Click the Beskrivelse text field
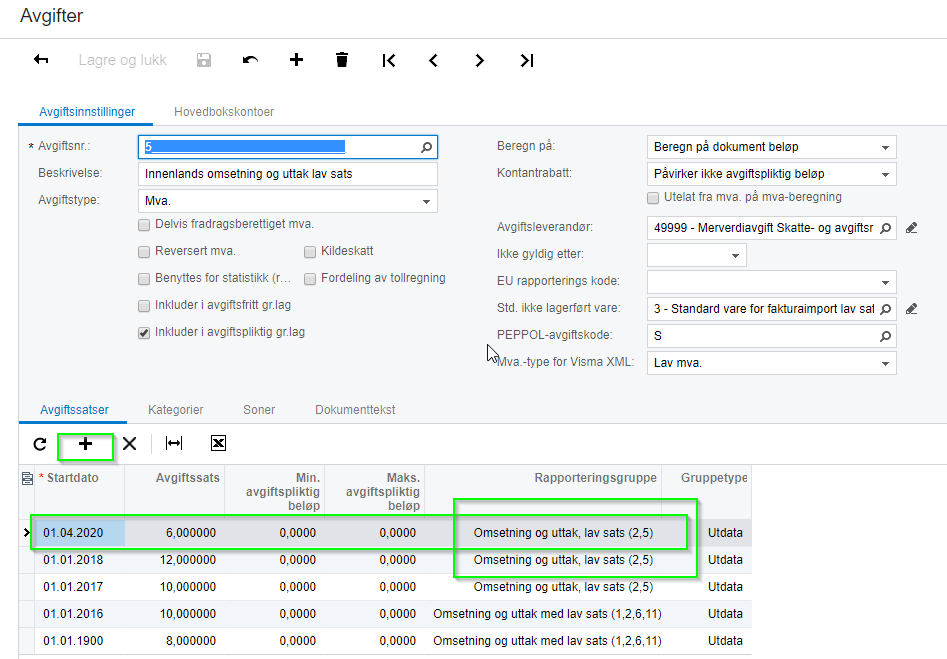Viewport: 947px width, 659px height. (288, 174)
